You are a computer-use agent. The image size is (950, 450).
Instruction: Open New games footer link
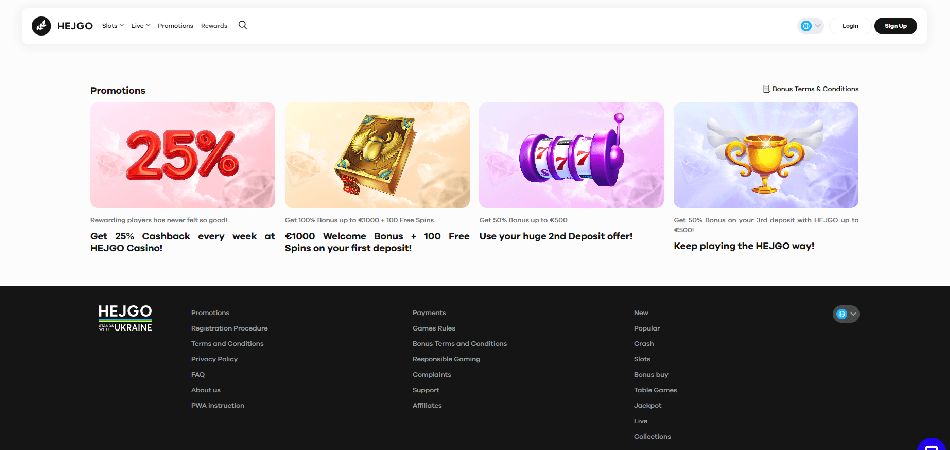tap(641, 313)
